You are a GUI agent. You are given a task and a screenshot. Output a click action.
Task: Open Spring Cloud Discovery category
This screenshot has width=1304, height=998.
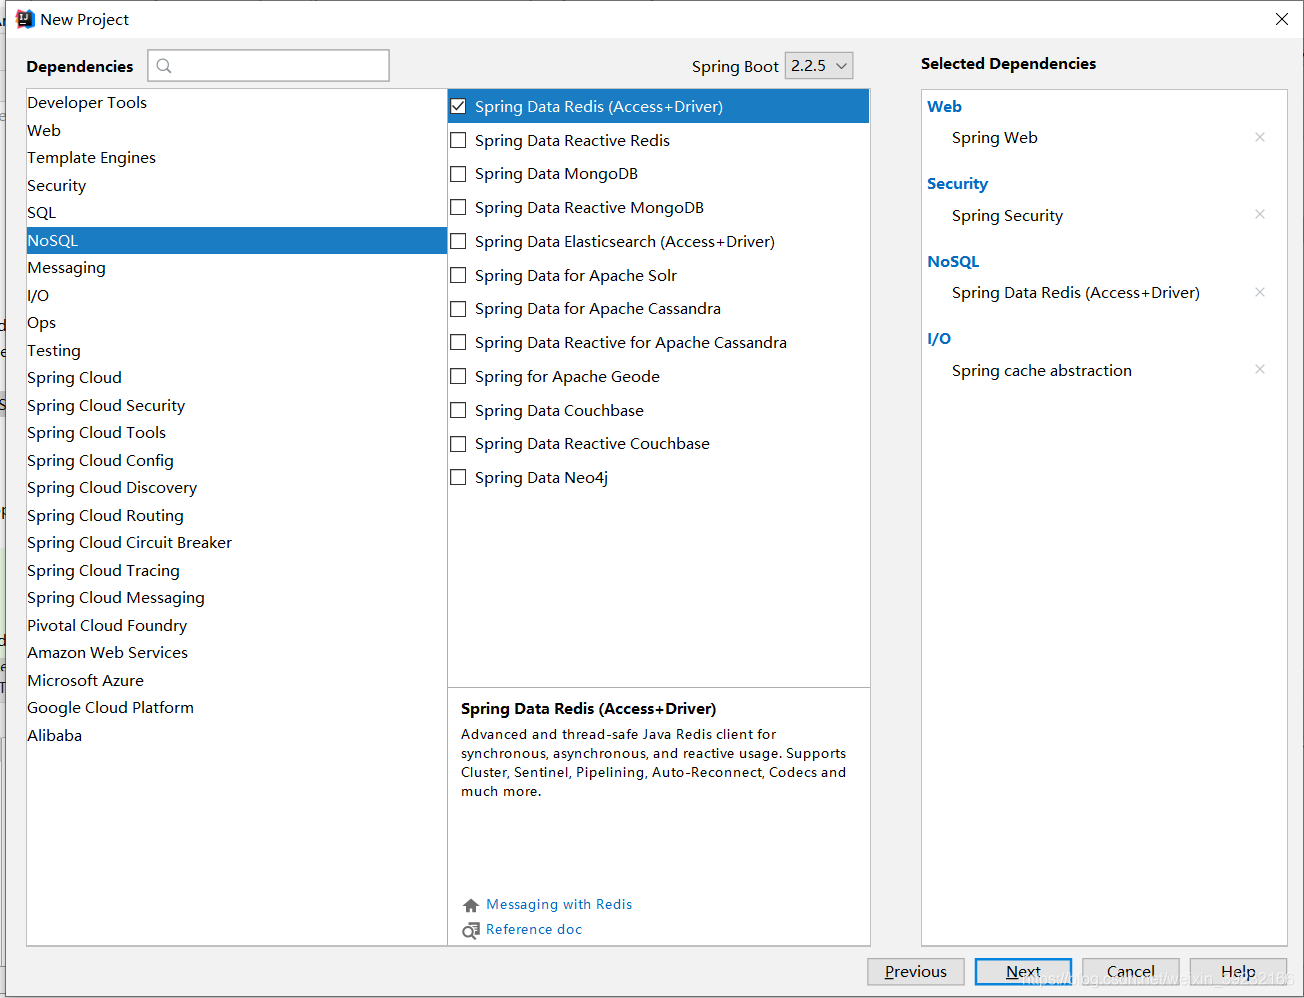pos(236,487)
